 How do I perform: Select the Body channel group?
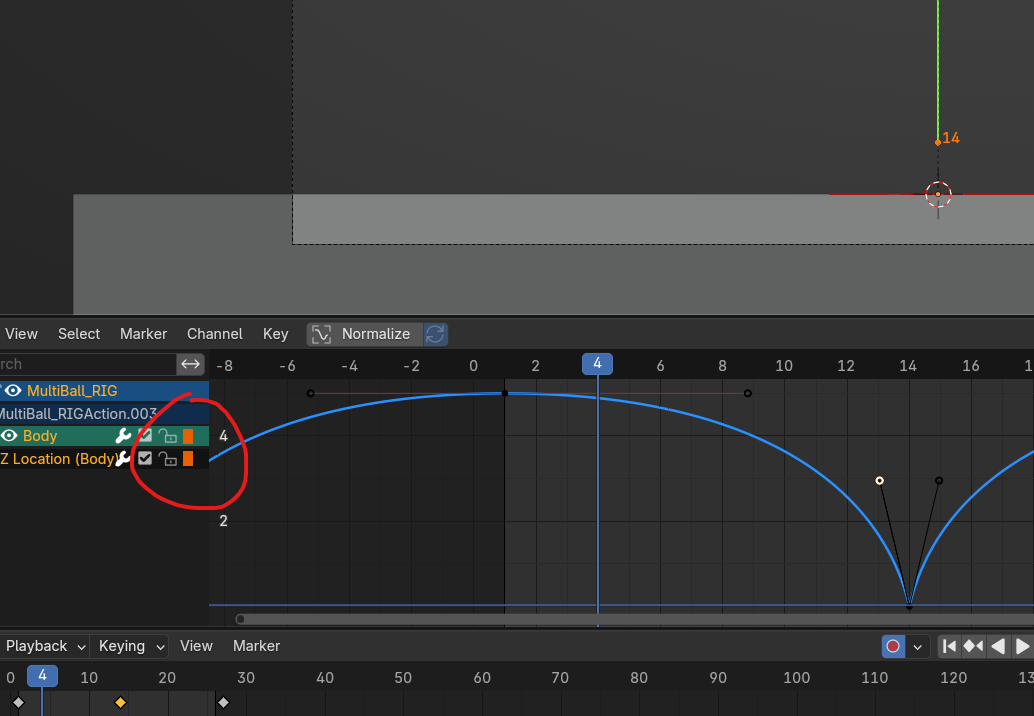104,436
